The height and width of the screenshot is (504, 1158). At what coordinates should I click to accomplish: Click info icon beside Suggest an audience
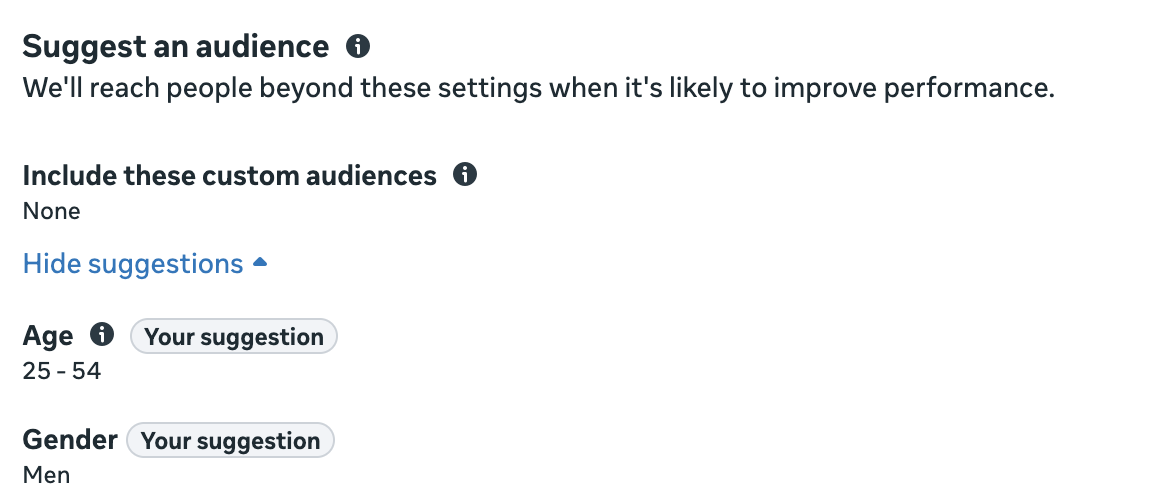point(357,46)
